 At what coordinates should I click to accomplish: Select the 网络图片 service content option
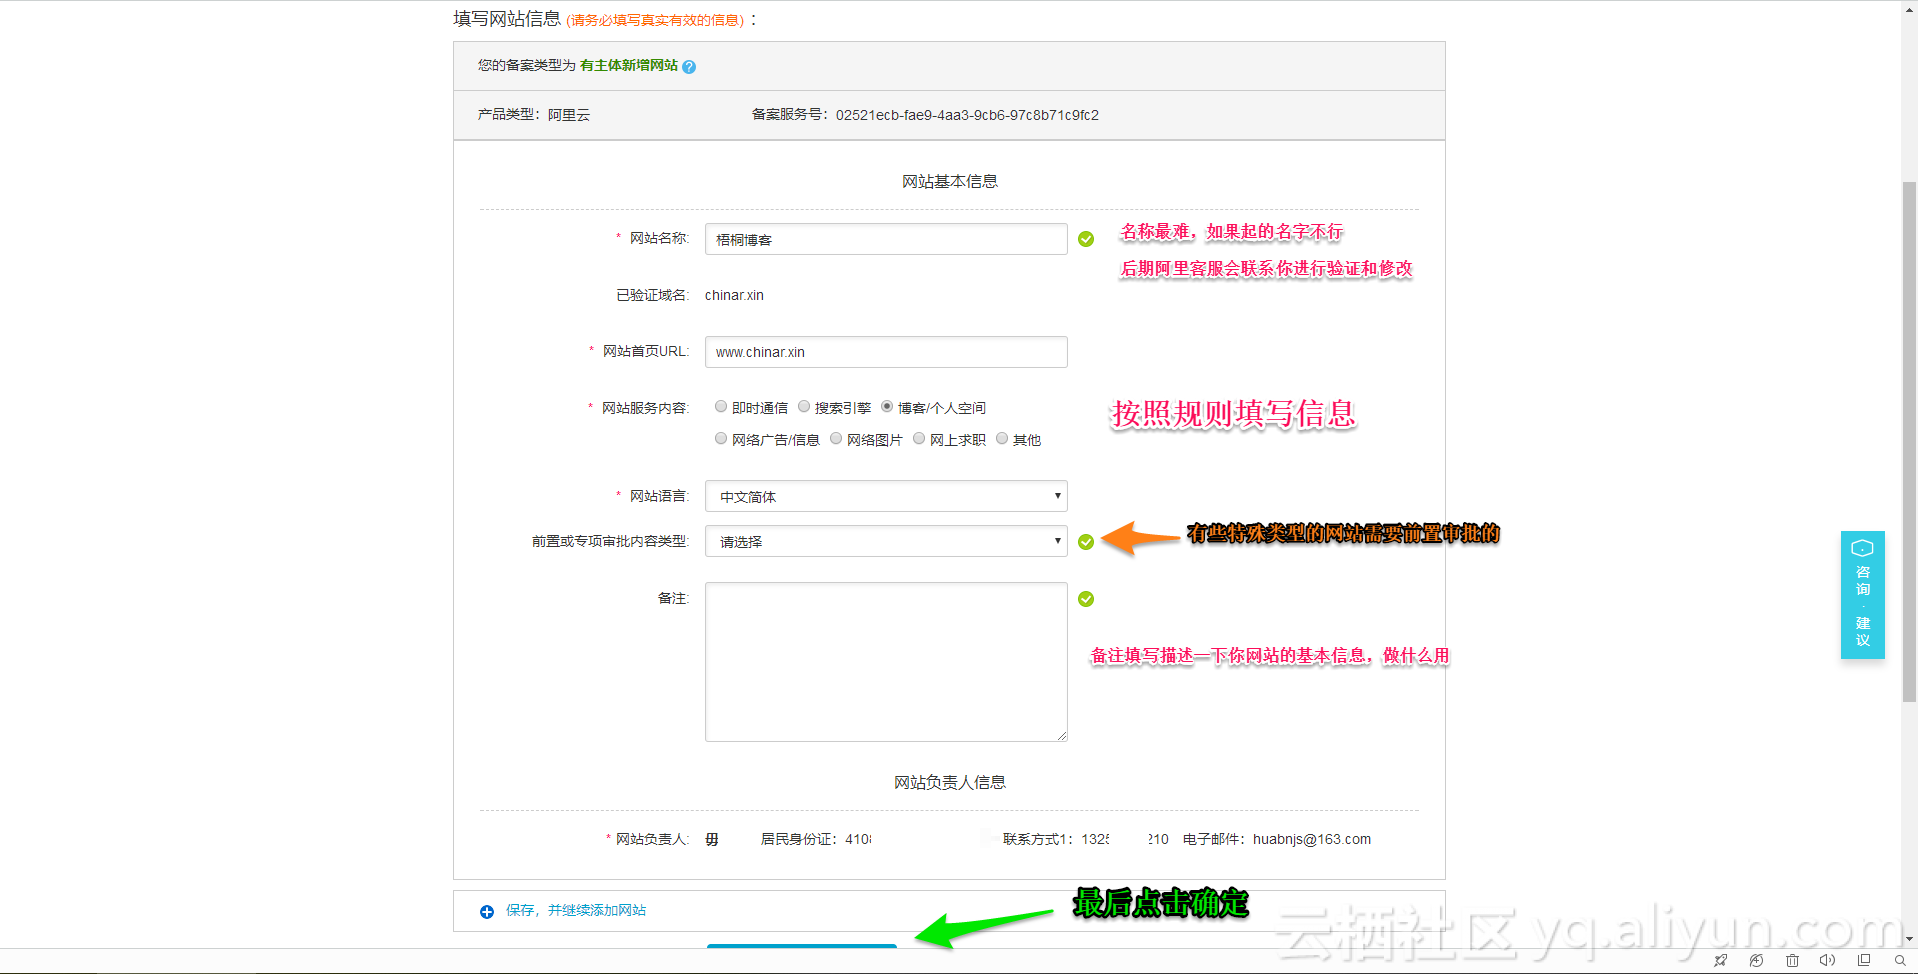836,438
